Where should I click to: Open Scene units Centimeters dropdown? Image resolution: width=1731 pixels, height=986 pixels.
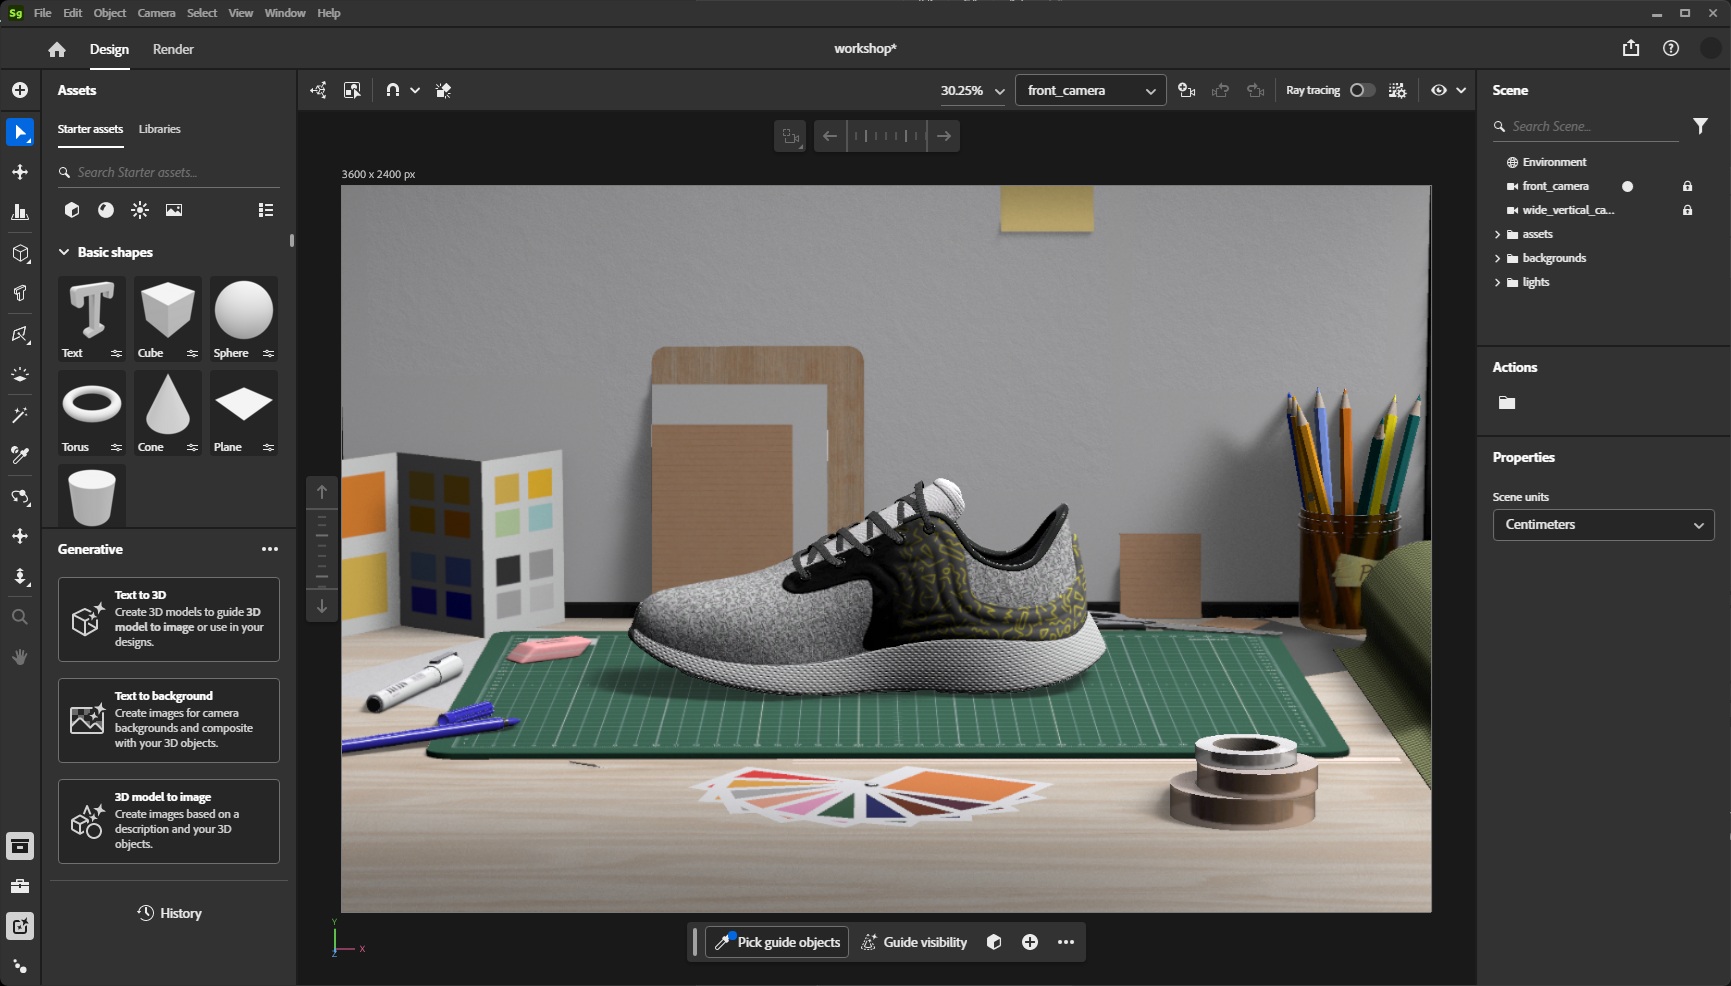pos(1602,525)
